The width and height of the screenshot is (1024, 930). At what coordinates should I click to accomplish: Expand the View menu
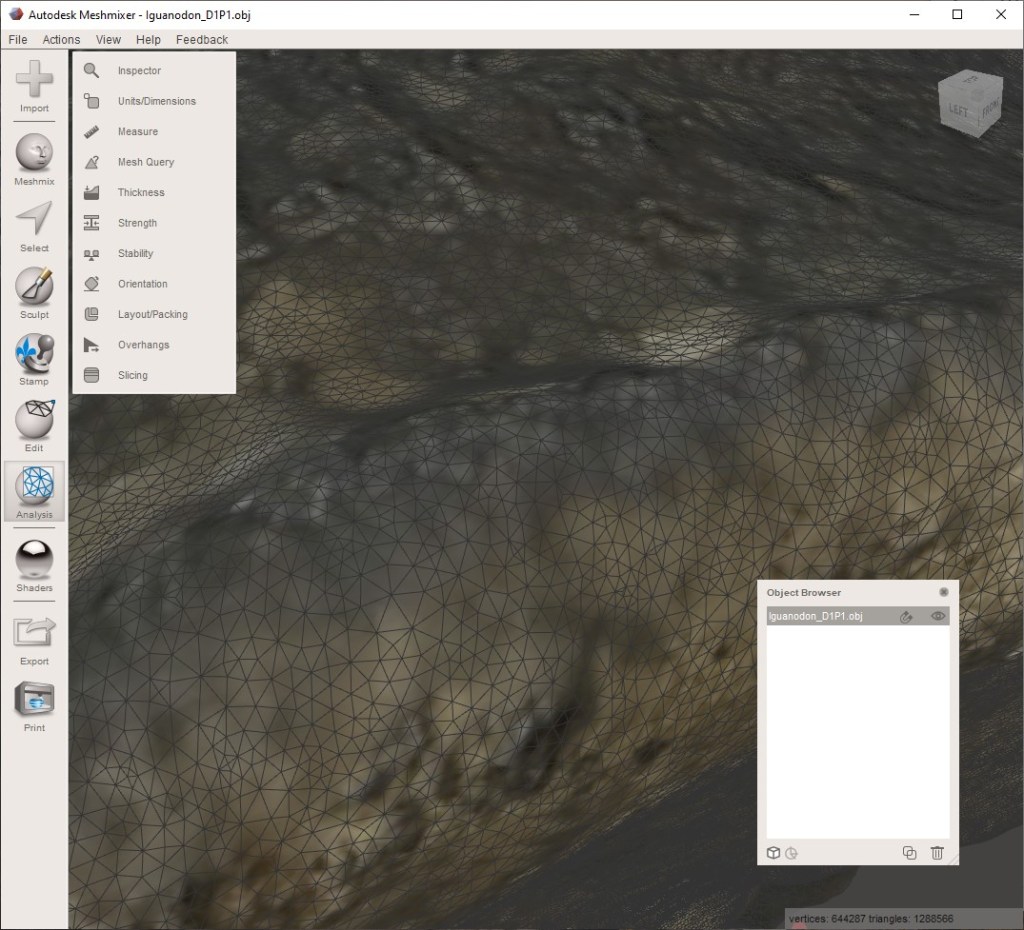[x=108, y=40]
